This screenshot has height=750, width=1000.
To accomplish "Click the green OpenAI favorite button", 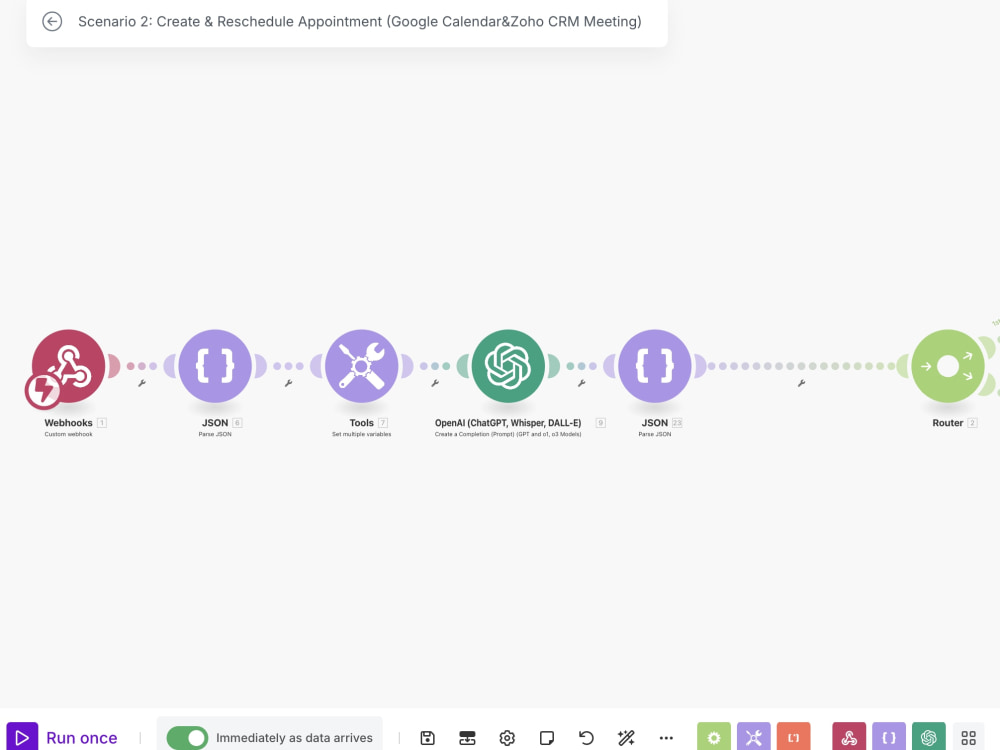I will click(929, 737).
